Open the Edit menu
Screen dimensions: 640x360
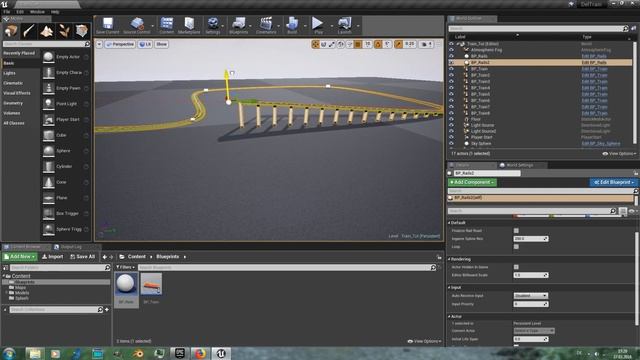[20, 12]
